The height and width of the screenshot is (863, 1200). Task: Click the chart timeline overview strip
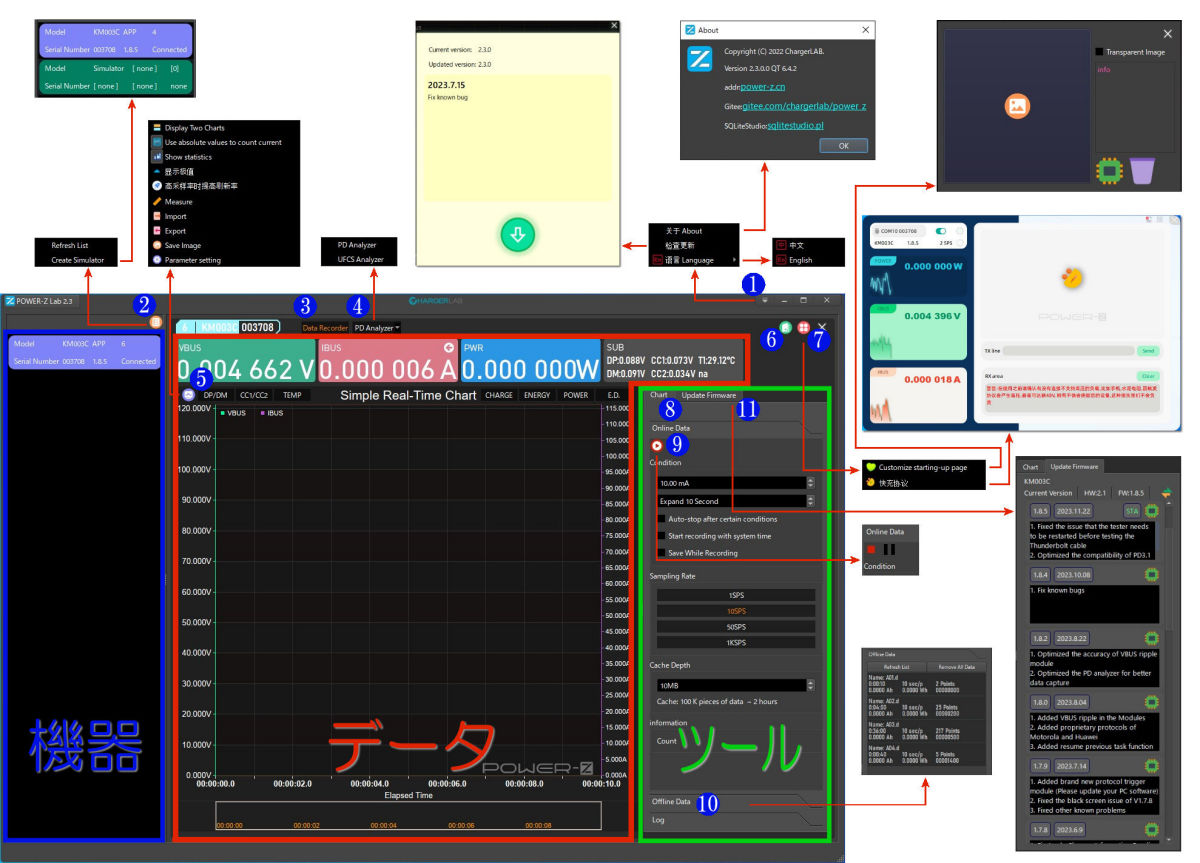[408, 815]
